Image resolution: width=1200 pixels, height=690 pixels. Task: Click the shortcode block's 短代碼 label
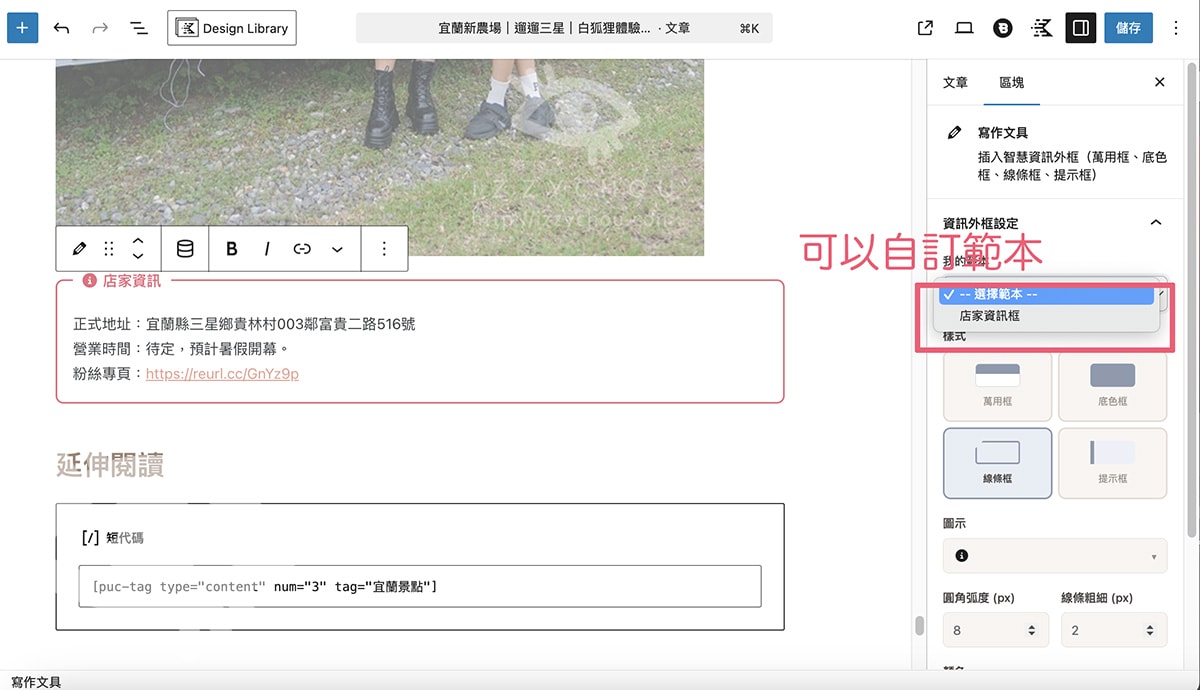click(x=124, y=537)
